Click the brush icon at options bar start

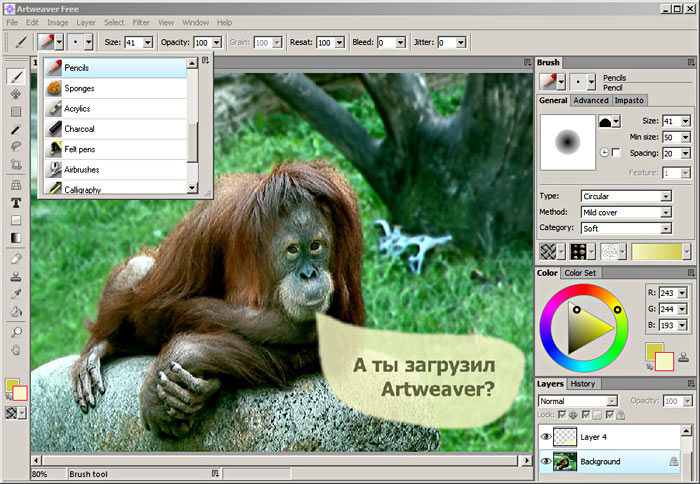point(21,42)
